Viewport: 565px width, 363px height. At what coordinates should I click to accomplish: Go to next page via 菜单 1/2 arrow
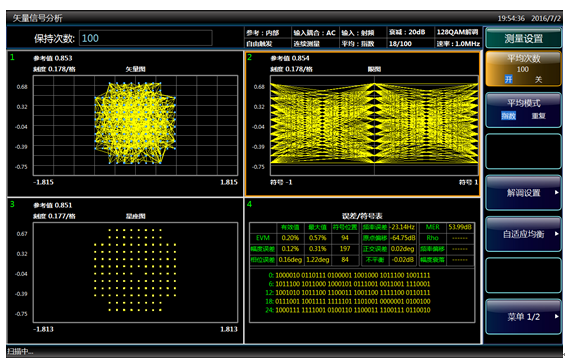pos(556,316)
